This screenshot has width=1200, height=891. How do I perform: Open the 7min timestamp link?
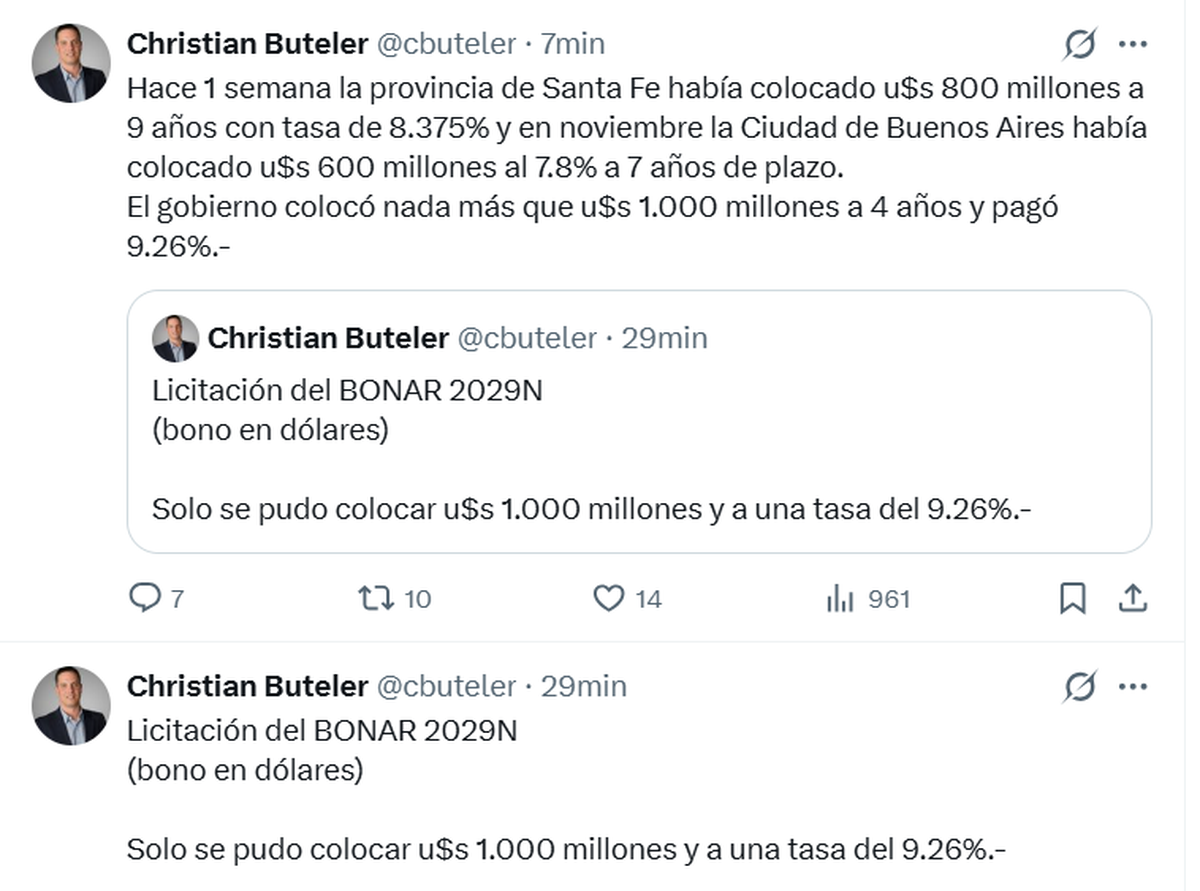pyautogui.click(x=573, y=44)
